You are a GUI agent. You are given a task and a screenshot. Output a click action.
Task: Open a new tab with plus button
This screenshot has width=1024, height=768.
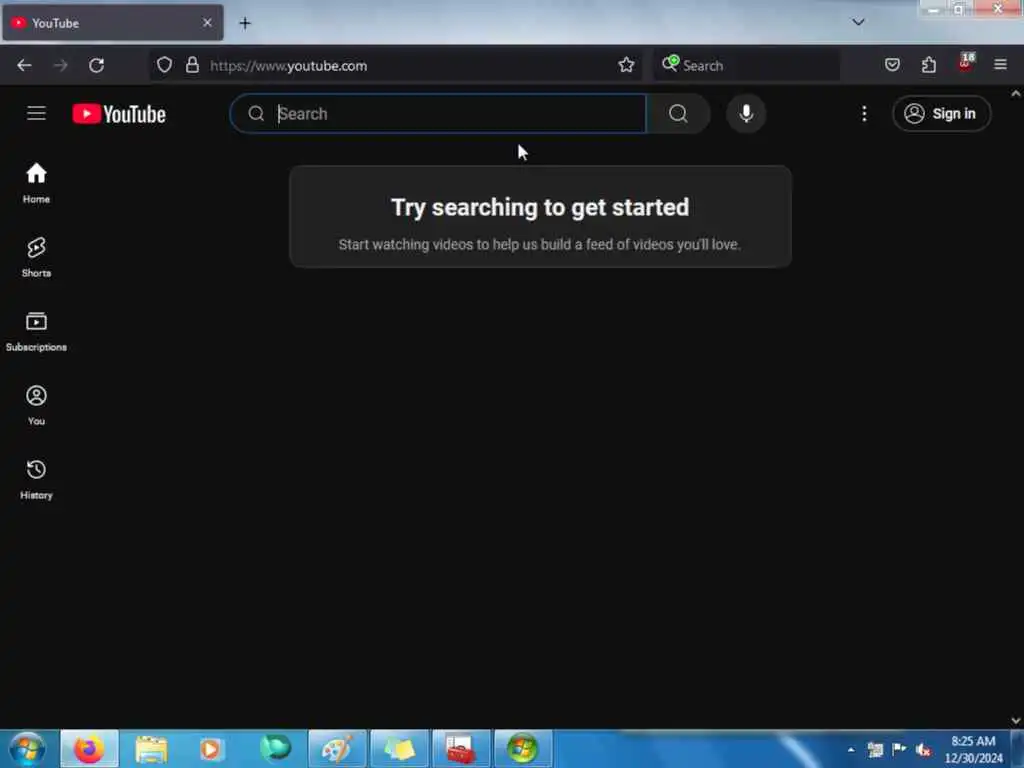[245, 24]
